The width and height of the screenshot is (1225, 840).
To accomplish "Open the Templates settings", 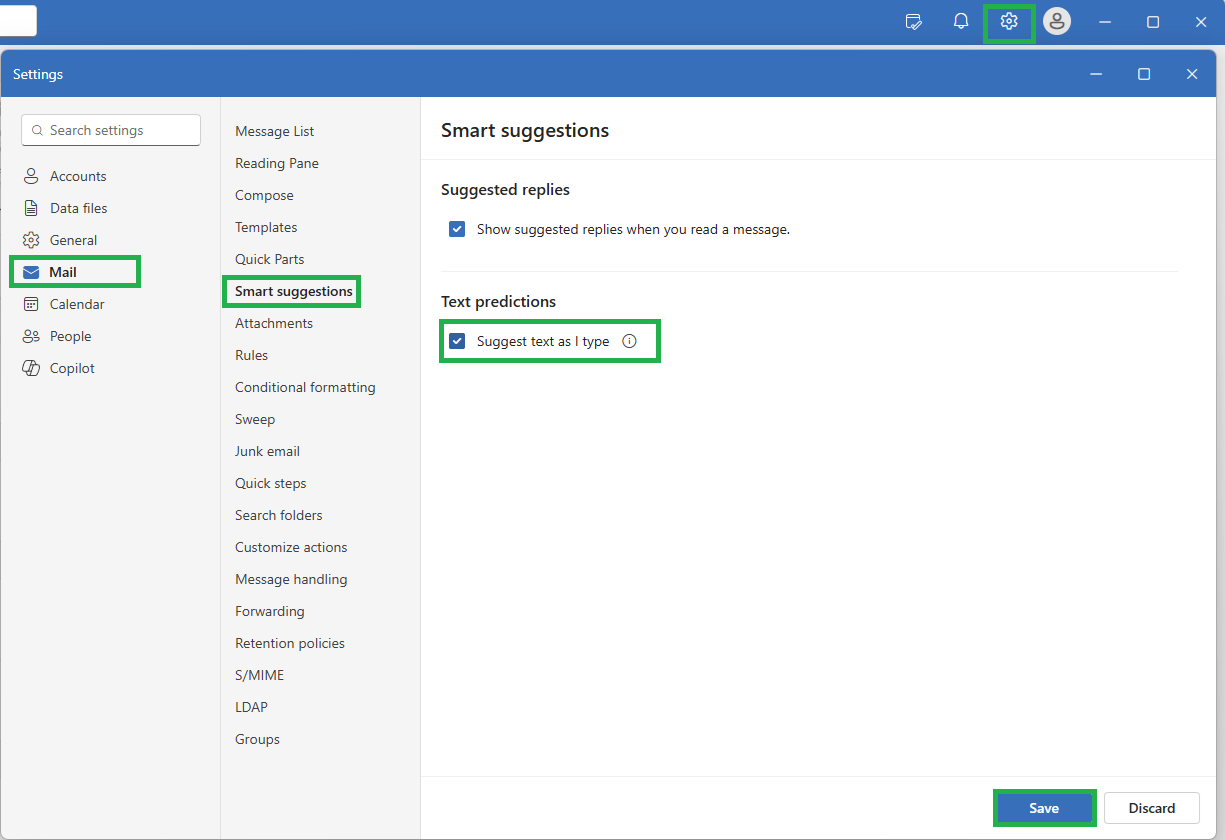I will pos(266,227).
